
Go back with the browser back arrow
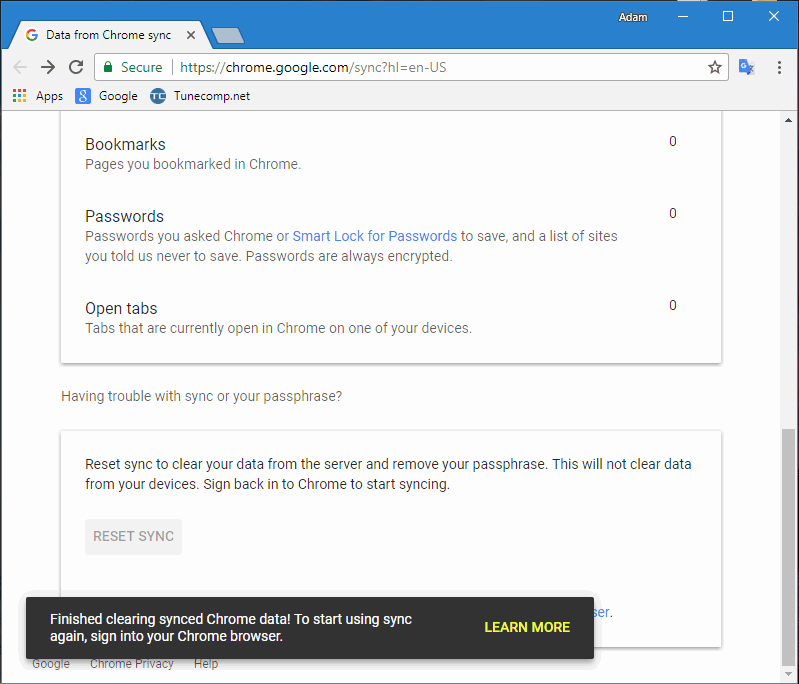pyautogui.click(x=20, y=67)
